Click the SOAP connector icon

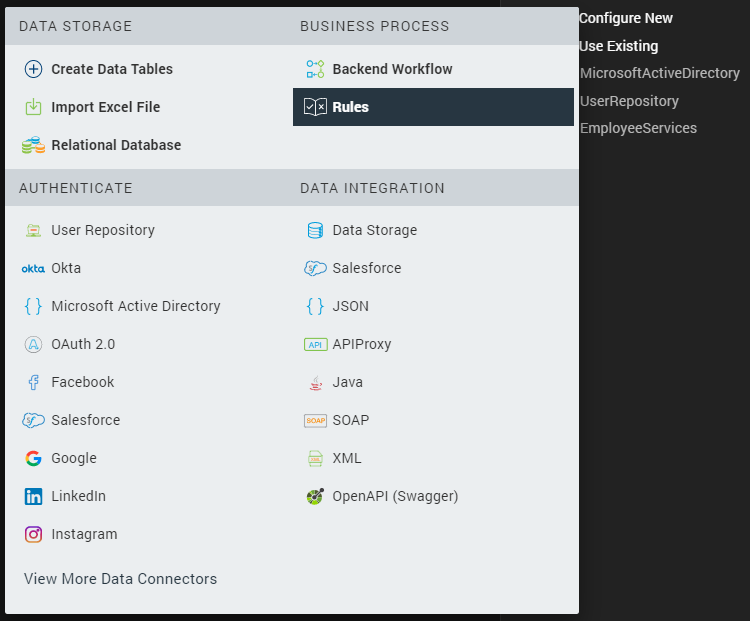click(x=315, y=420)
